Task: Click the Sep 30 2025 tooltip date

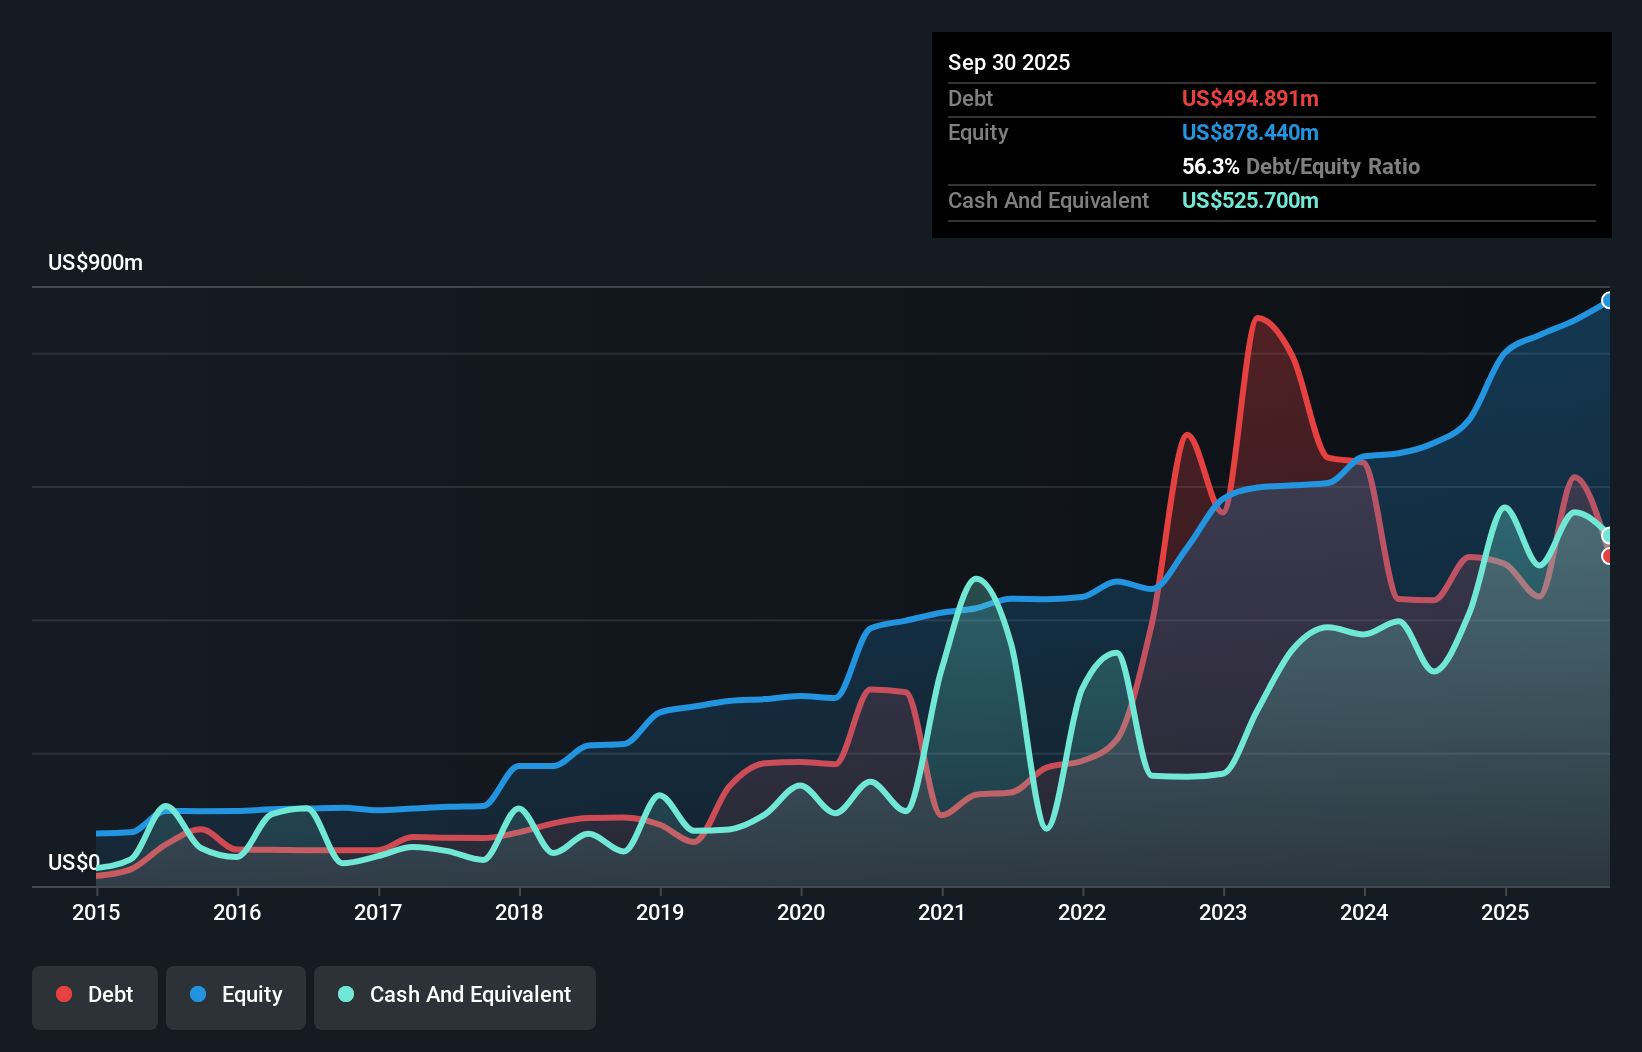Action: click(1009, 62)
